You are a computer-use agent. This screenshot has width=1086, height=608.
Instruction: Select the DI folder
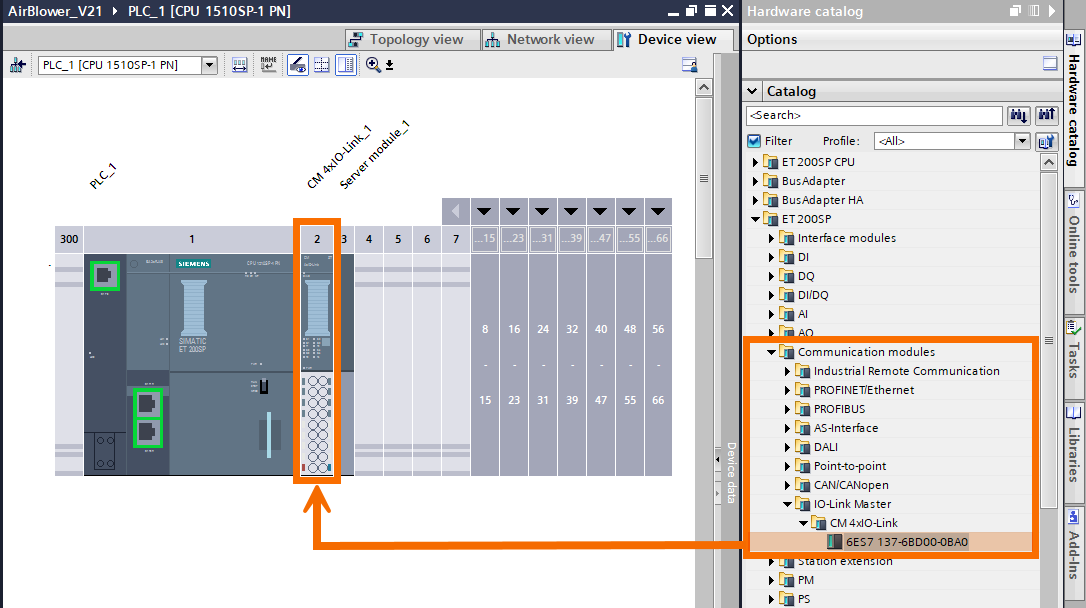pos(803,257)
